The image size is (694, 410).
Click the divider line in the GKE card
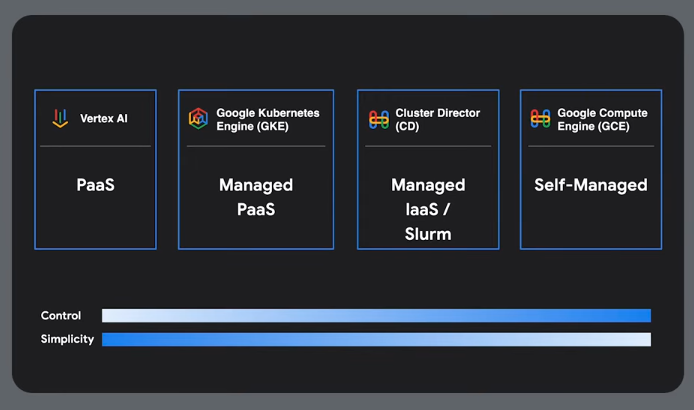256,146
